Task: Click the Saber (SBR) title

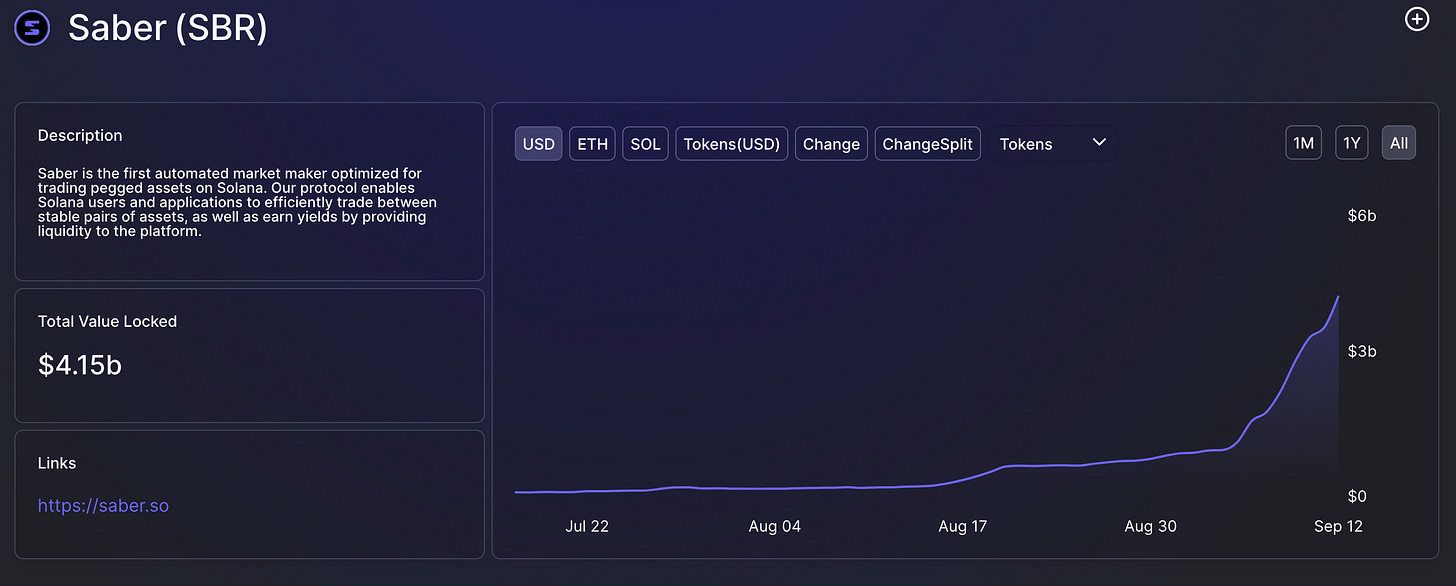Action: coord(168,28)
